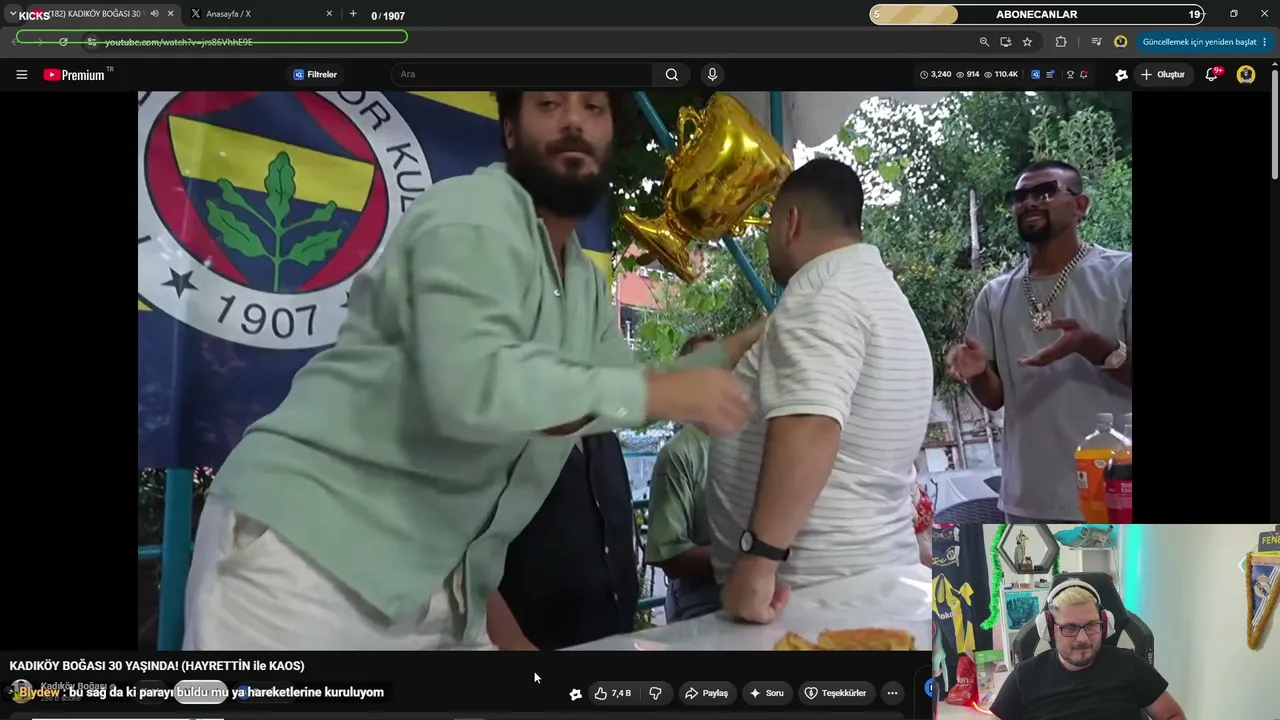Dislike the video
The height and width of the screenshot is (720, 1280).
(x=656, y=693)
